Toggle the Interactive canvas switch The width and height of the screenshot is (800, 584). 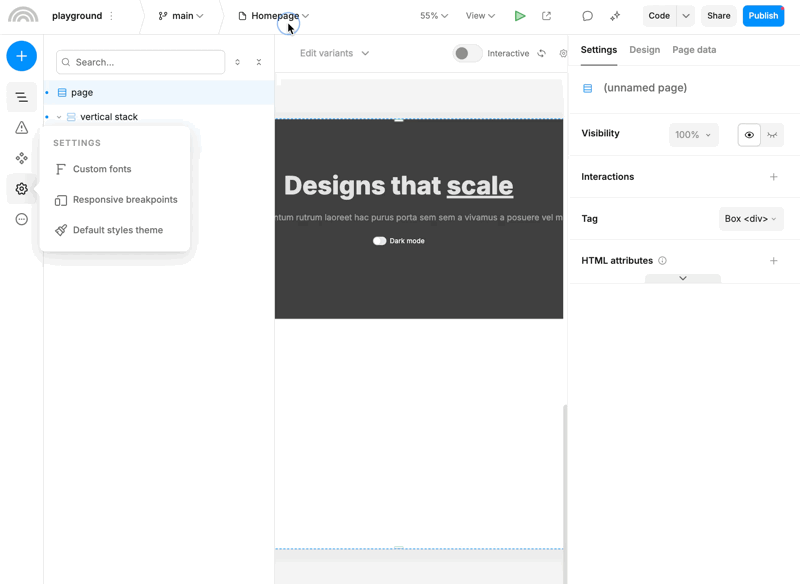[x=467, y=54]
